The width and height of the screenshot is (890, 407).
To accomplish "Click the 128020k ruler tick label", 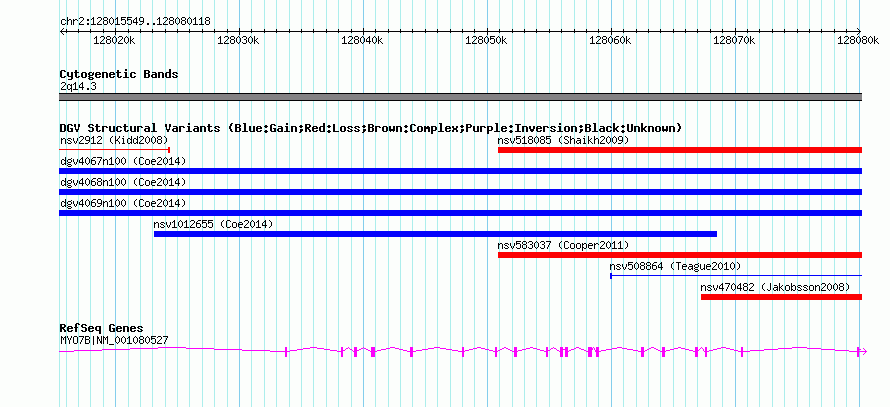I will [115, 40].
